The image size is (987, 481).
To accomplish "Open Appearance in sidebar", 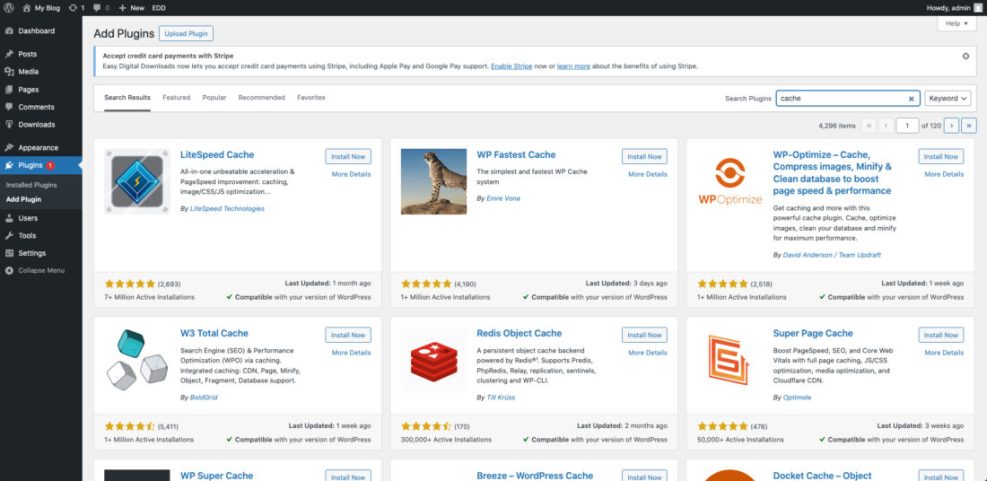I will (38, 147).
